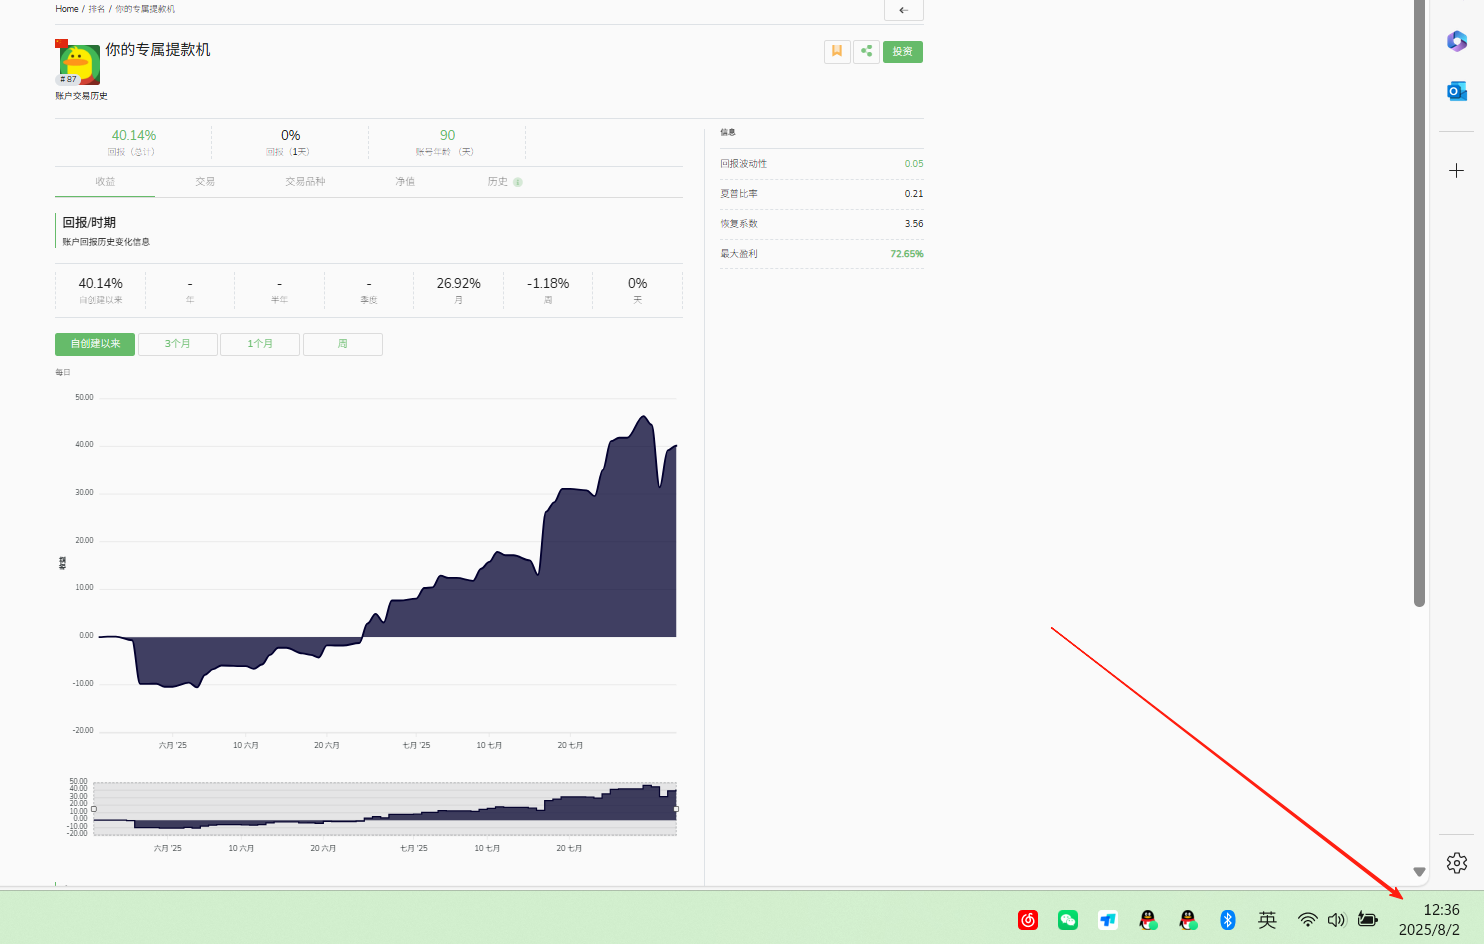Click the right handle of the chart range navigator

click(x=676, y=809)
